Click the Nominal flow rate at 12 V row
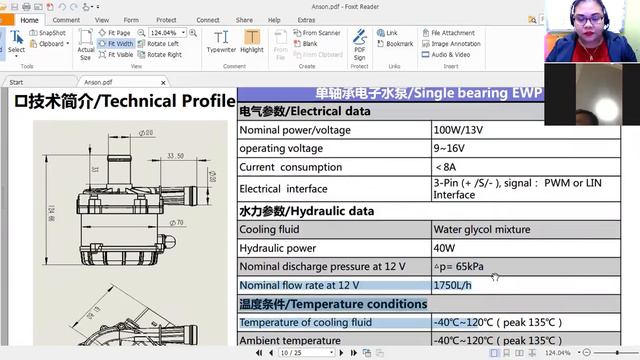 click(x=429, y=285)
